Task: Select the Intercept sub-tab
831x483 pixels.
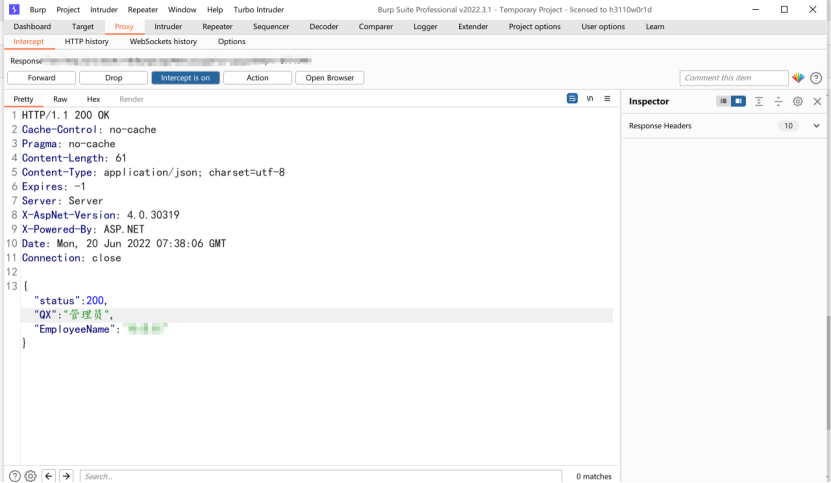Action: tap(29, 41)
